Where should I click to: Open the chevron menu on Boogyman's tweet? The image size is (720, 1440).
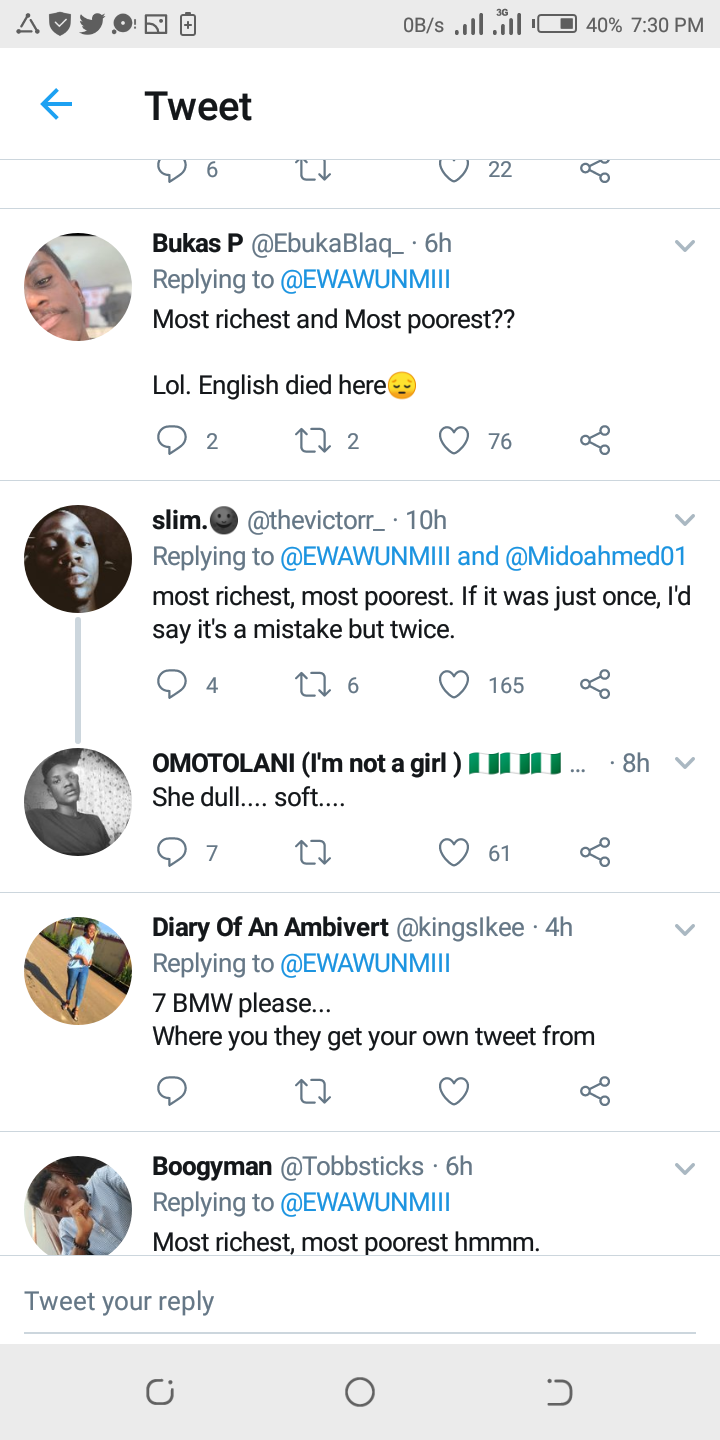pos(684,1168)
